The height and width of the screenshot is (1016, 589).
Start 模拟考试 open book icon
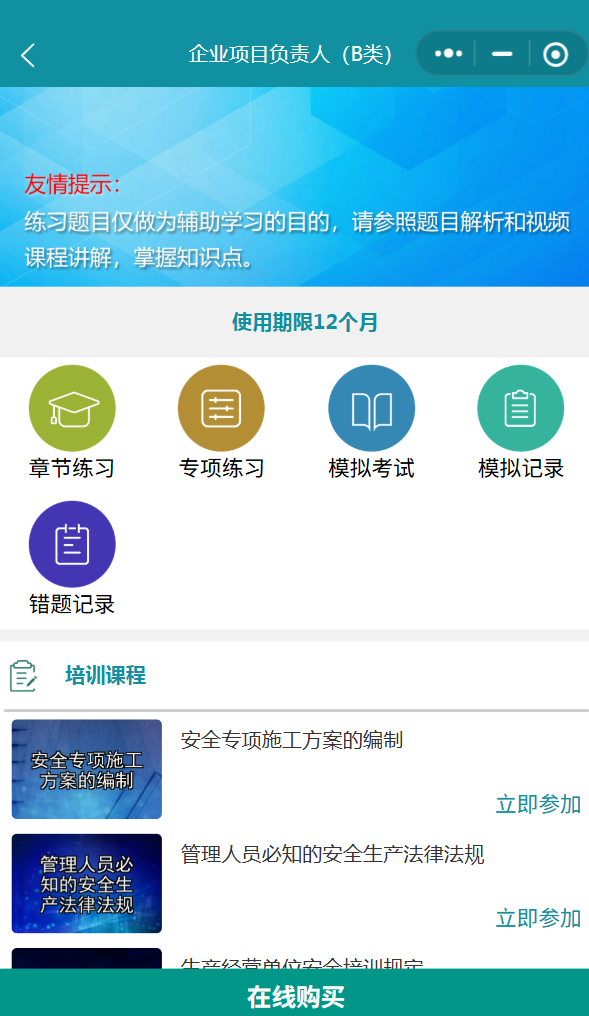coord(371,408)
